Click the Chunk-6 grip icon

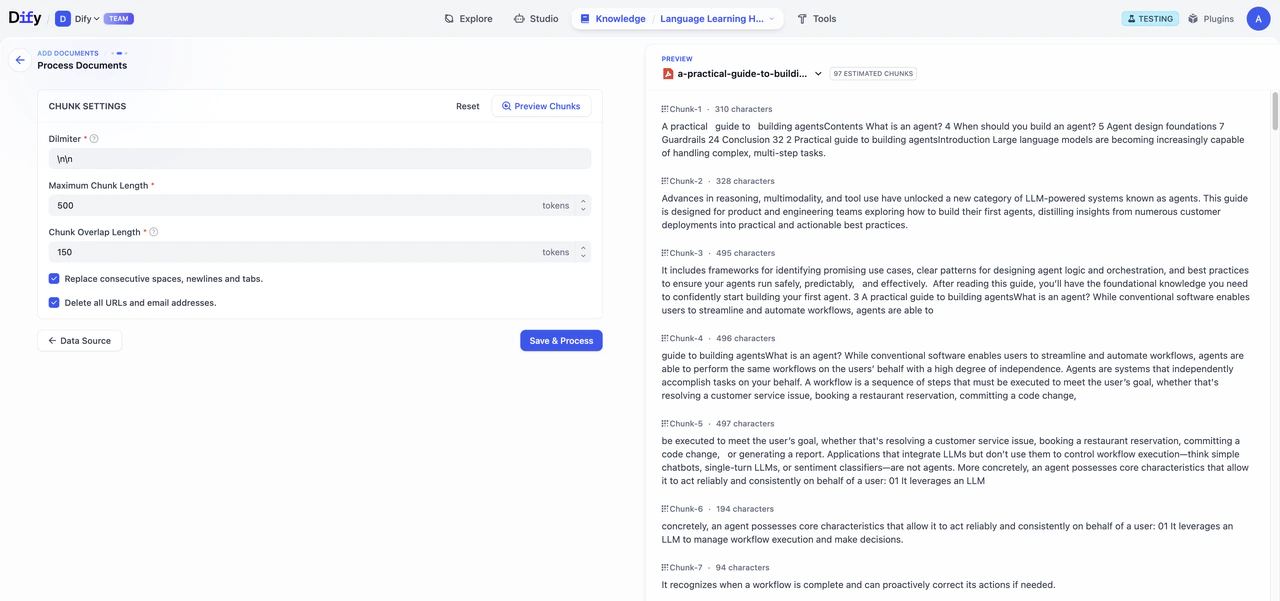(x=665, y=509)
